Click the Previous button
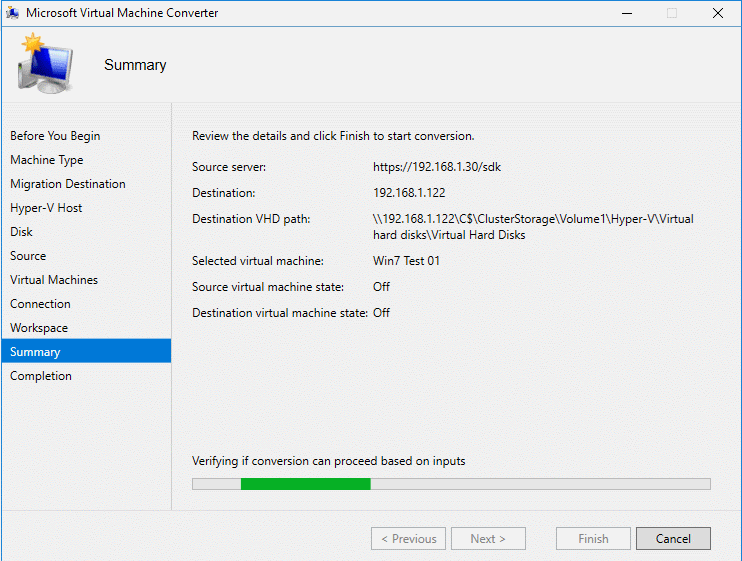 coord(408,539)
